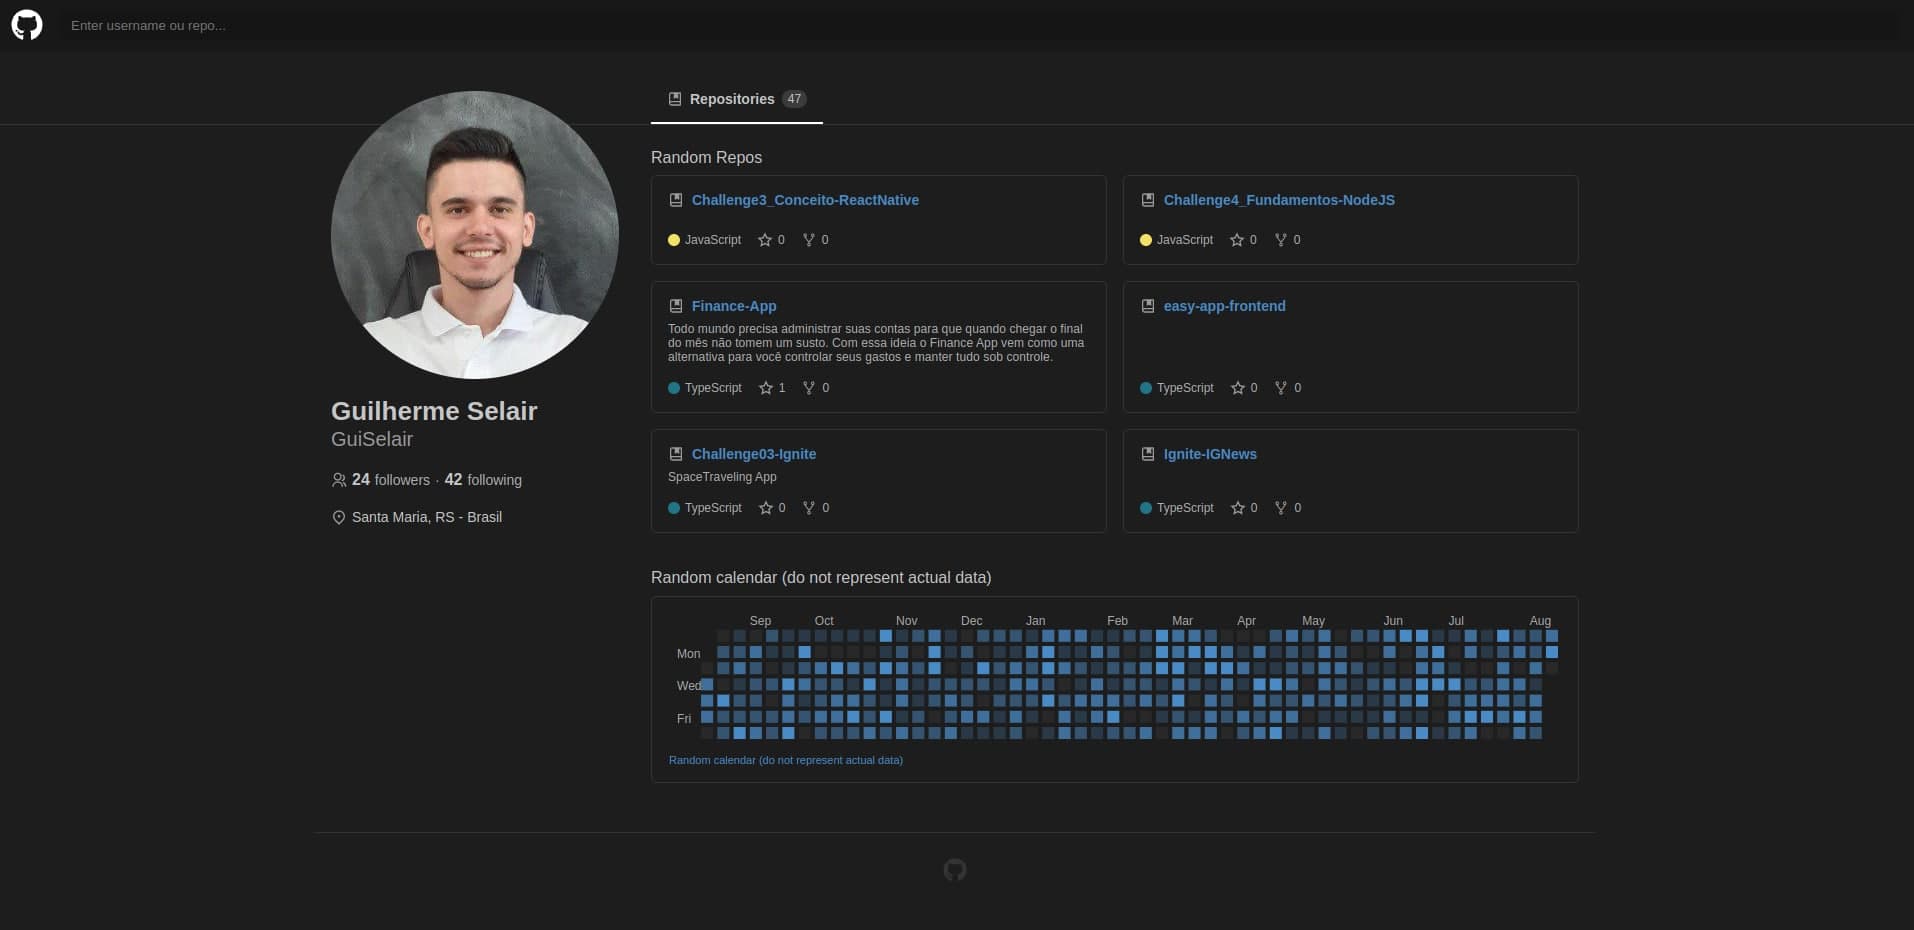
Task: Click repo icon beside Challenge3_Conceito-ReactNative
Action: click(x=676, y=200)
